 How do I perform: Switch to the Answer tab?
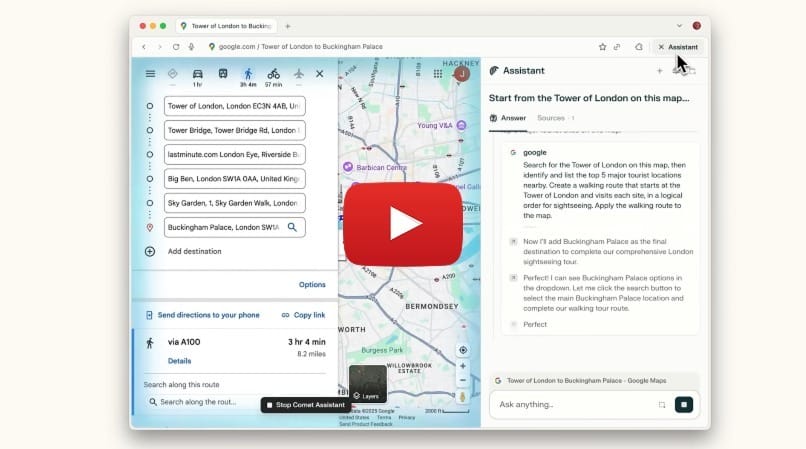[508, 118]
